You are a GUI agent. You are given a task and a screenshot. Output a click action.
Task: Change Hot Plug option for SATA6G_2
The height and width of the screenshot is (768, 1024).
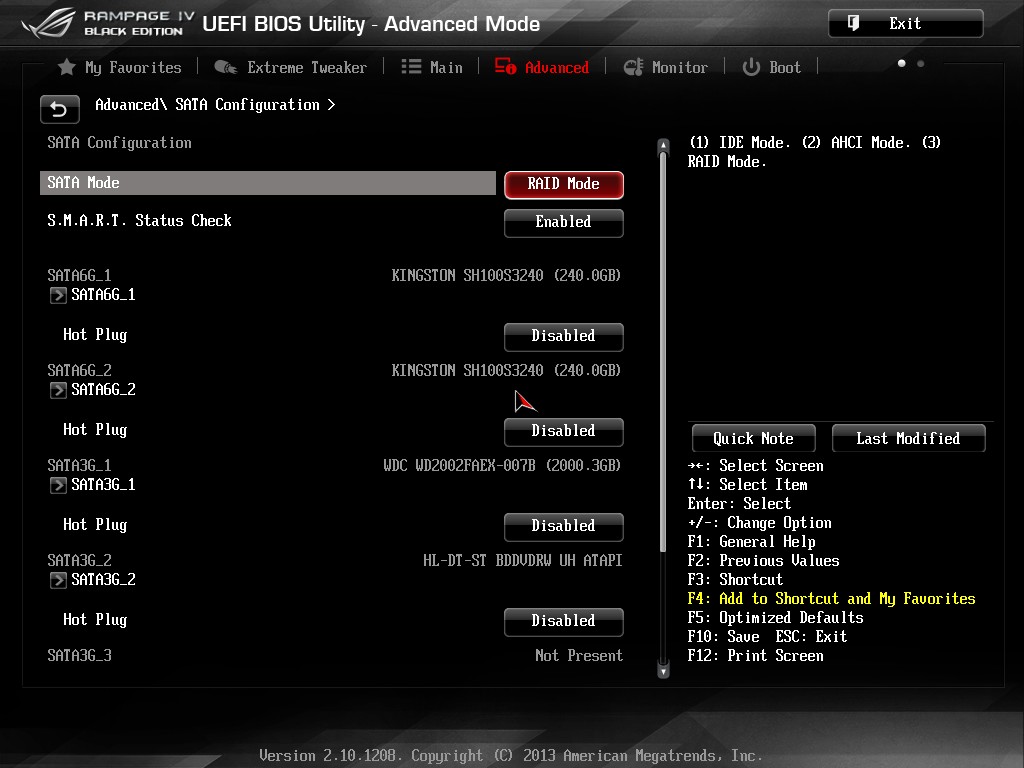[x=564, y=432]
